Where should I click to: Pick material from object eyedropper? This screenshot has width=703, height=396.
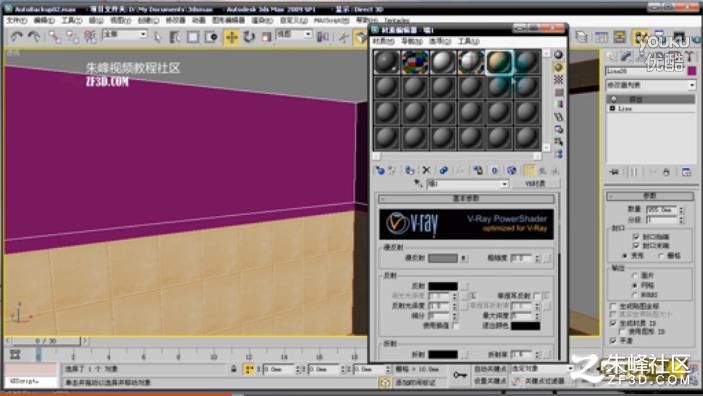tap(418, 184)
